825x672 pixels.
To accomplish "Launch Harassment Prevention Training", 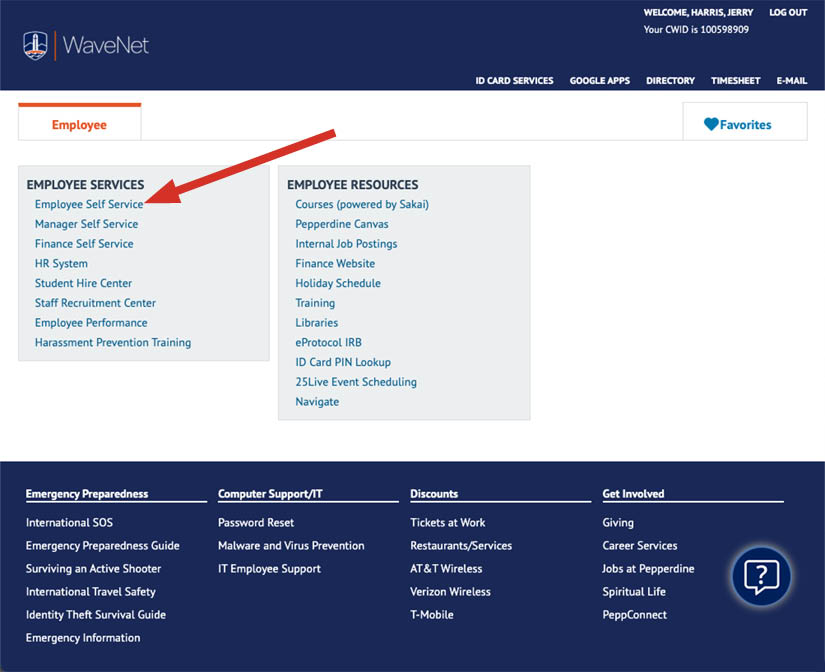I will tap(113, 342).
